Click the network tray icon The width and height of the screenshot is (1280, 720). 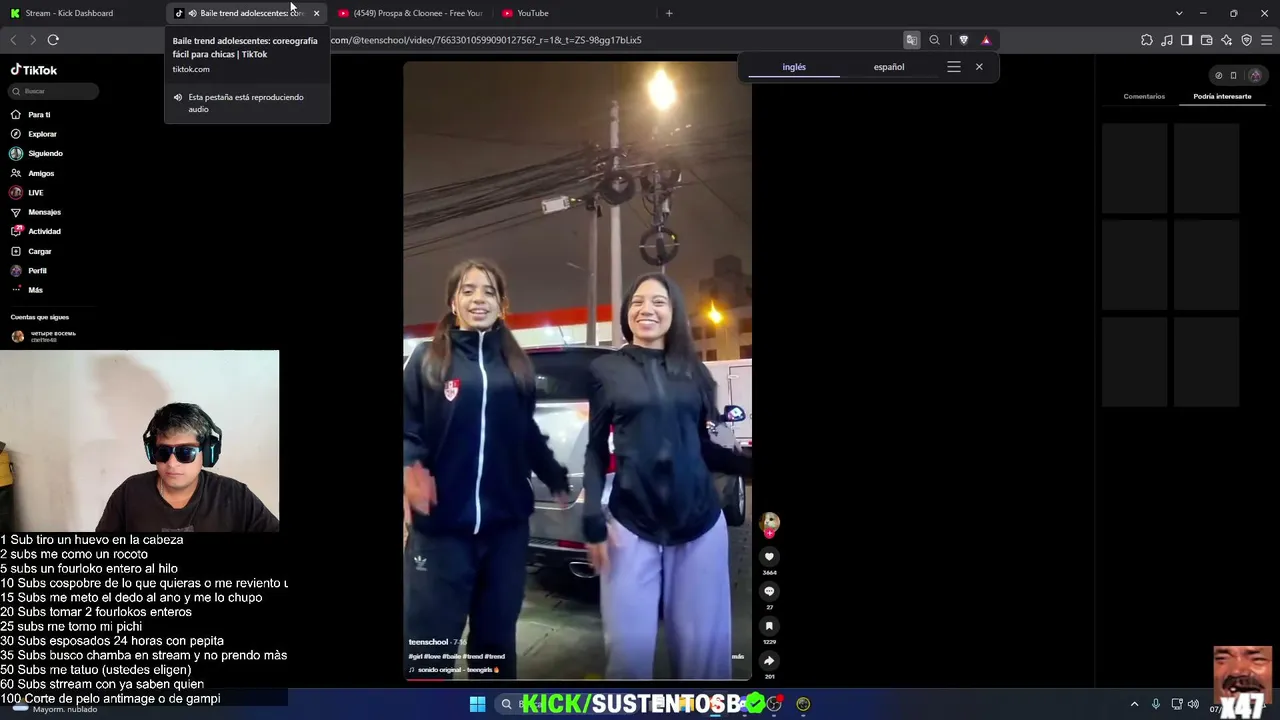pyautogui.click(x=1177, y=704)
